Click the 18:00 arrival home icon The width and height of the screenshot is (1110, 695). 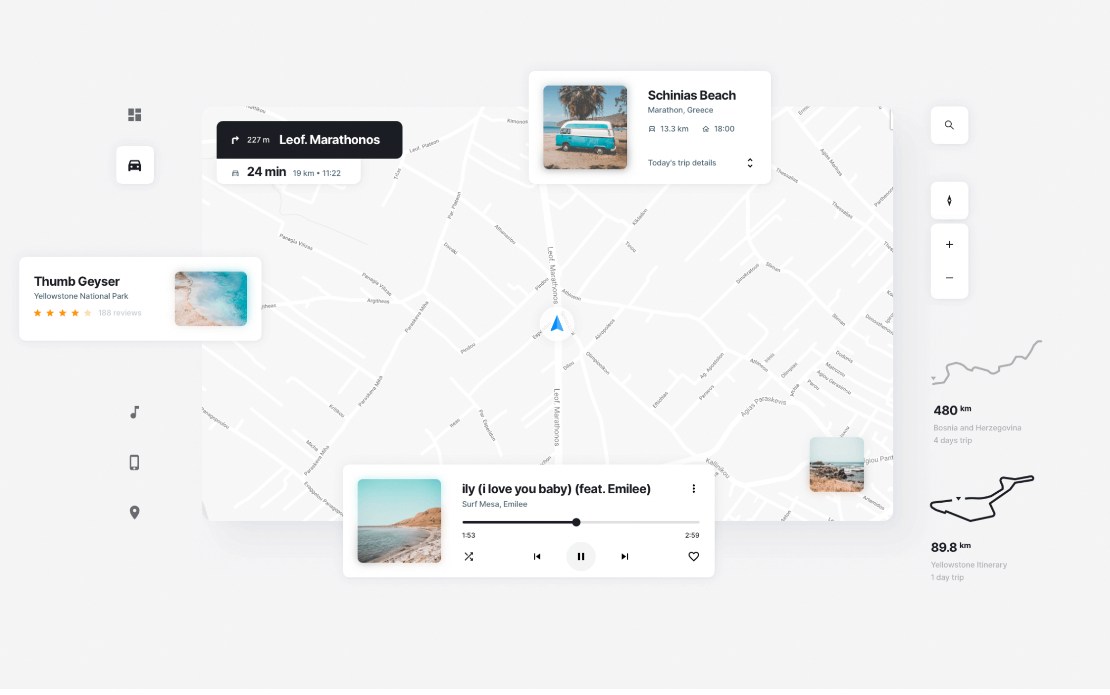tap(706, 129)
